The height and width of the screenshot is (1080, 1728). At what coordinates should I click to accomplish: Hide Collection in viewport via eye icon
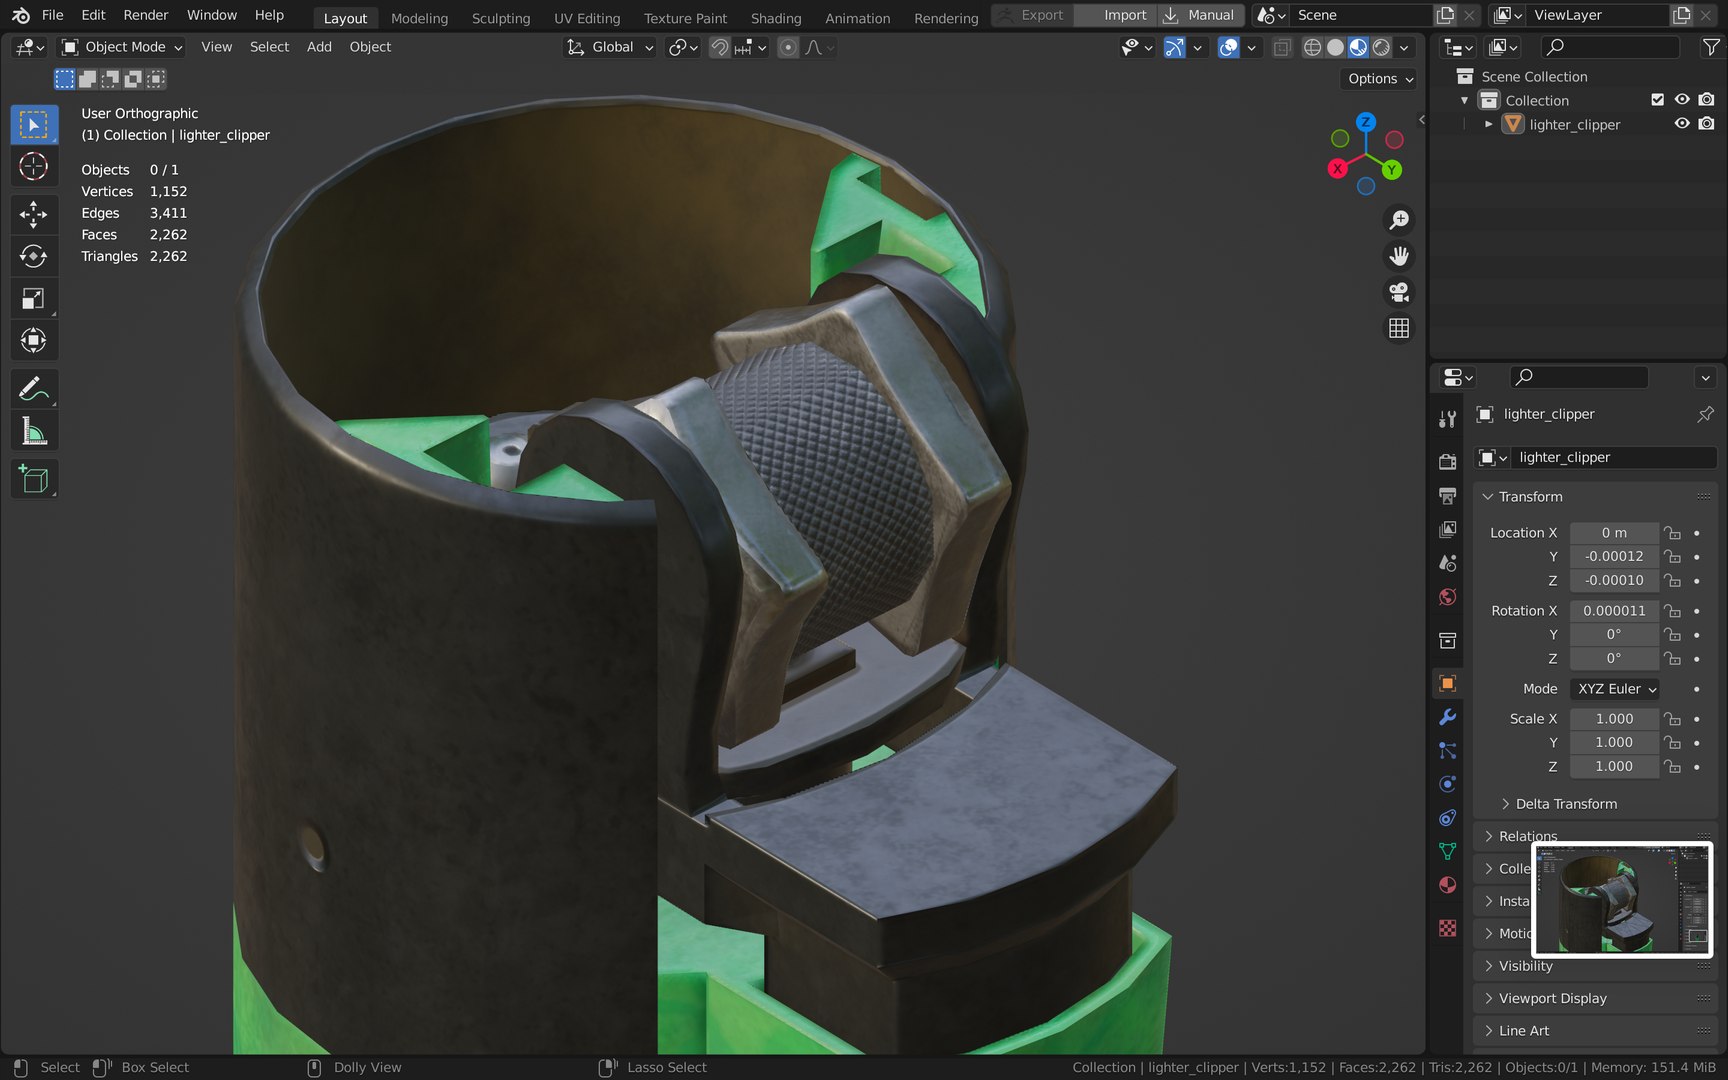[1682, 100]
